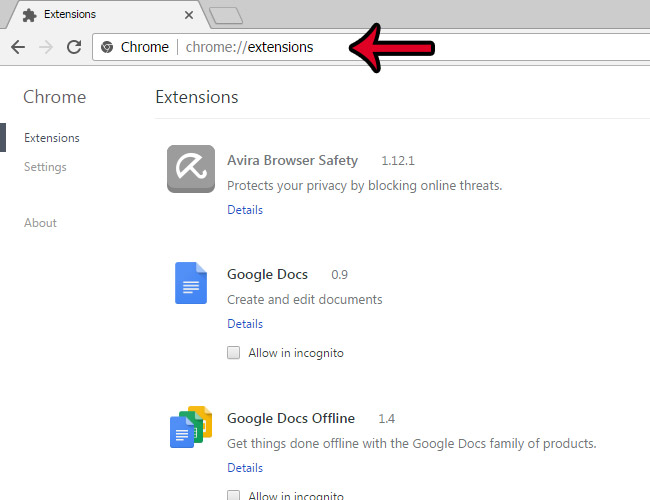Click 'Get things done offline' description text
The height and width of the screenshot is (500, 650).
click(x=412, y=443)
